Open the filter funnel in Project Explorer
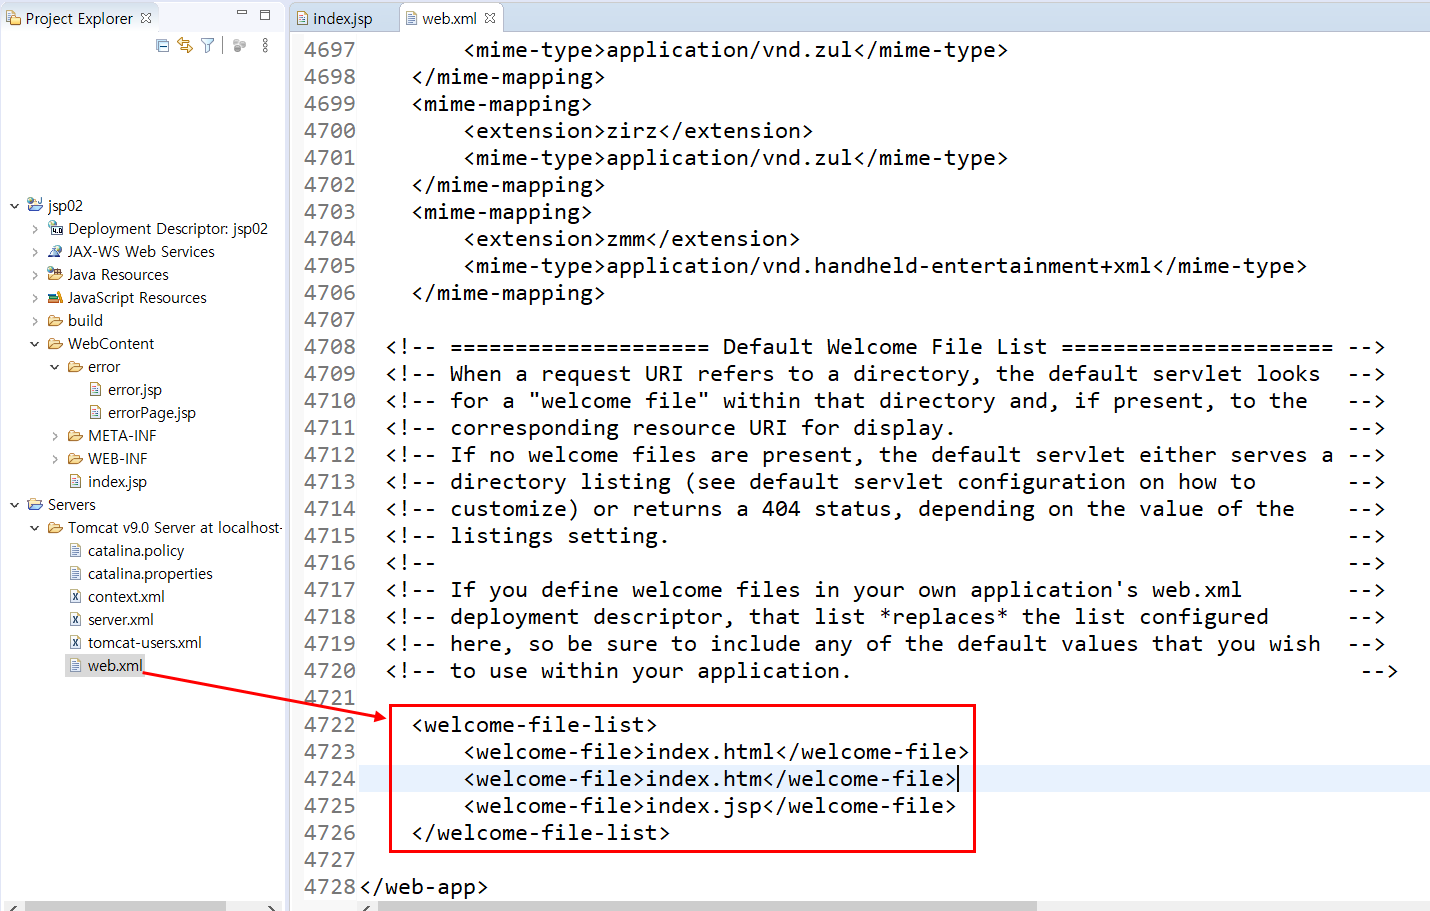The width and height of the screenshot is (1430, 911). pos(207,45)
